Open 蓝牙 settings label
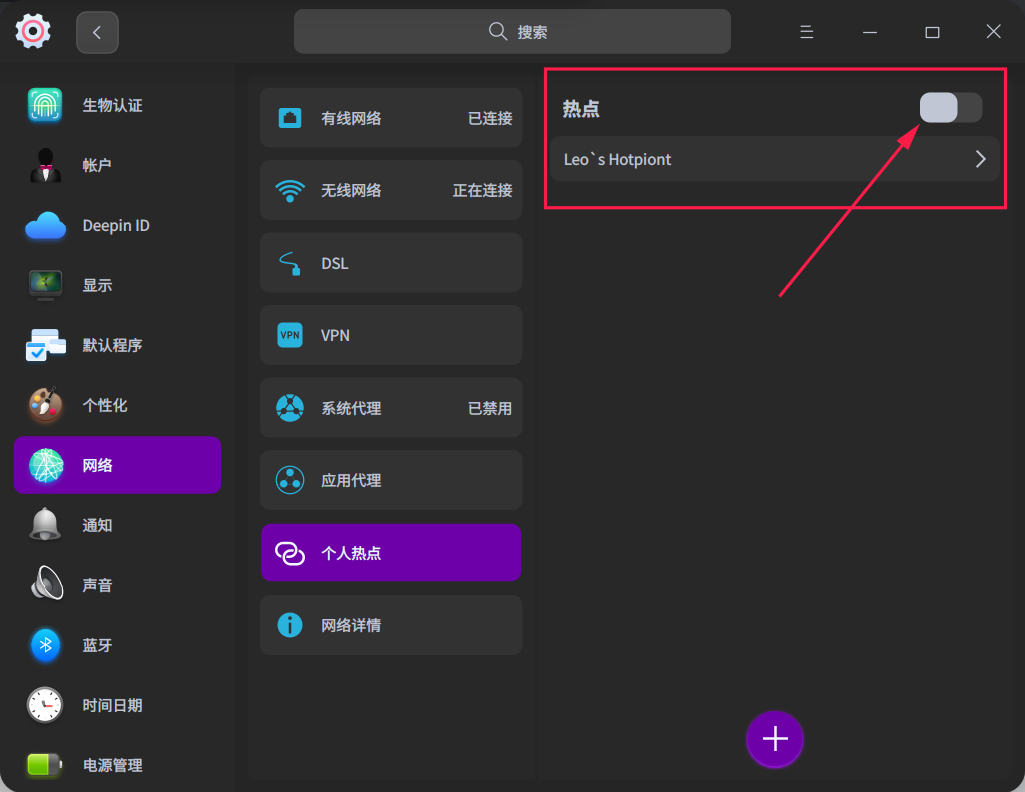Image resolution: width=1025 pixels, height=792 pixels. (x=97, y=645)
